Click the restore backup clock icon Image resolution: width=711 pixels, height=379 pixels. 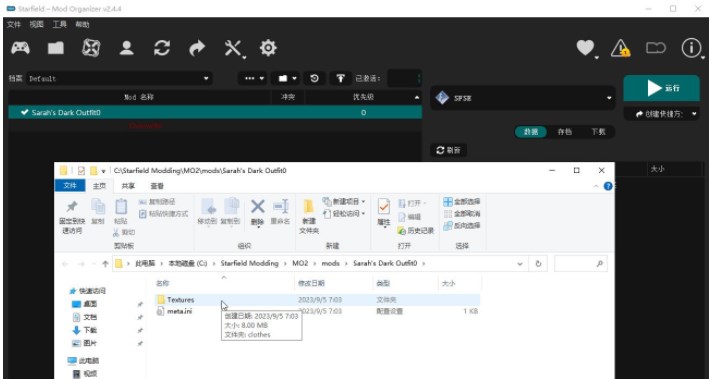pos(314,78)
